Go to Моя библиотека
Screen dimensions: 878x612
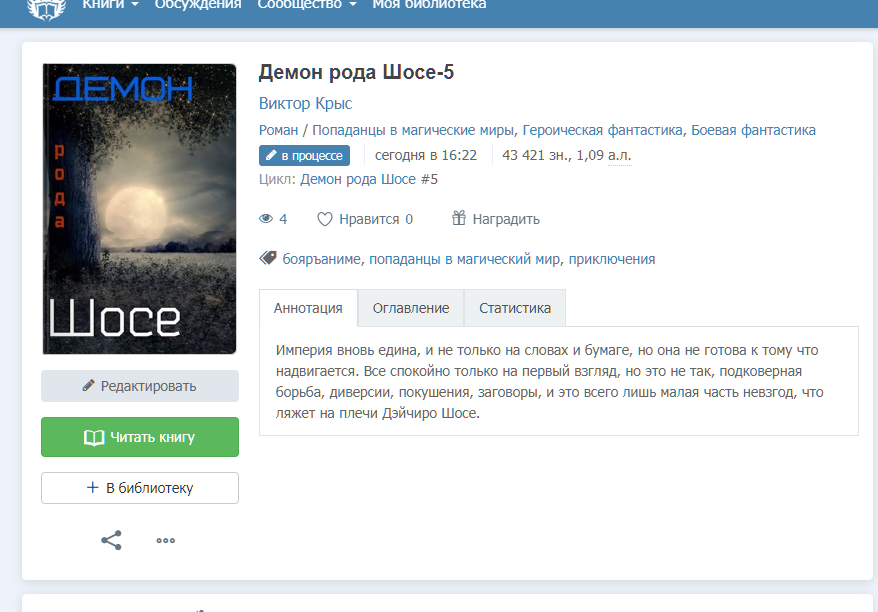click(429, 5)
